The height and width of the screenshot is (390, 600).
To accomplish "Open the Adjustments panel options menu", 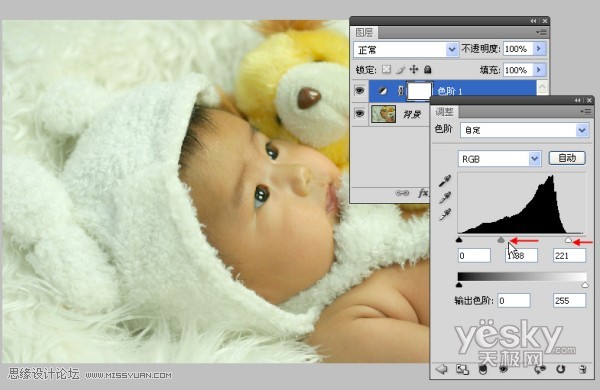I will tap(585, 111).
